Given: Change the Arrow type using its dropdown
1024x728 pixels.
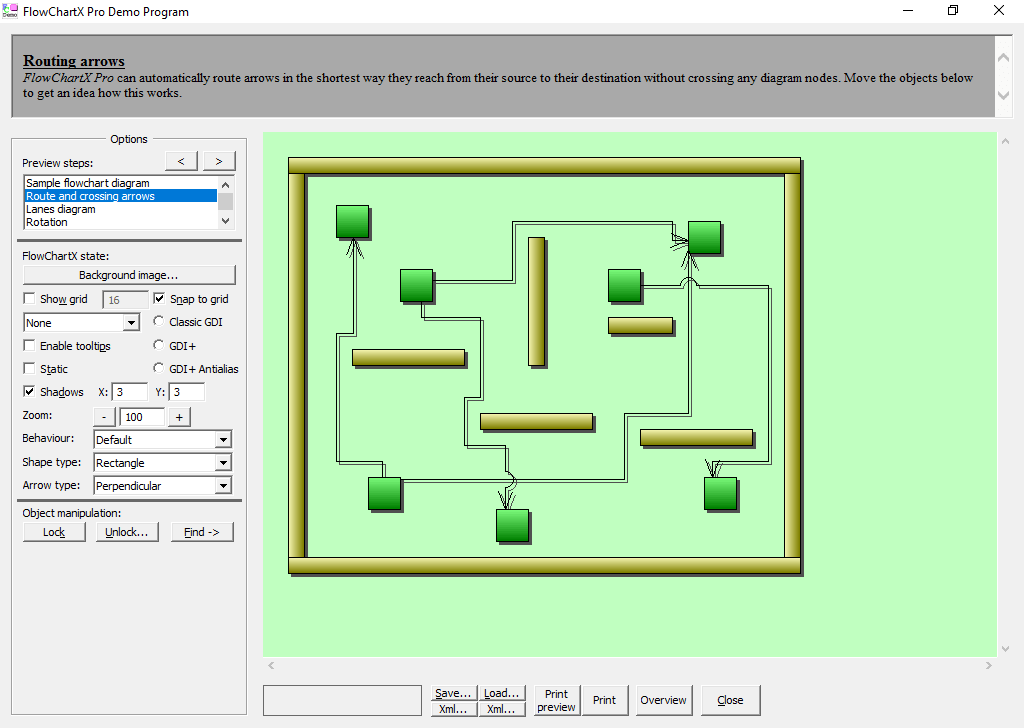Looking at the screenshot, I should click(221, 485).
